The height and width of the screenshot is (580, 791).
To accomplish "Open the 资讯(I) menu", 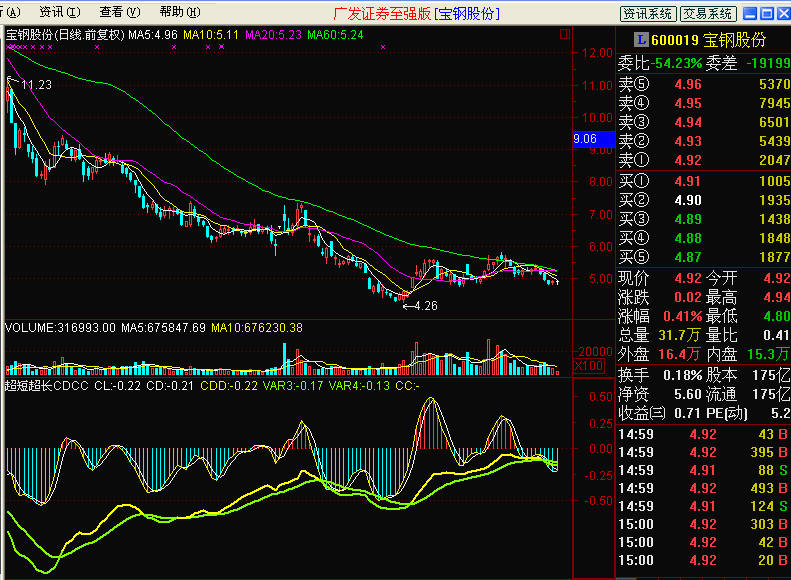I will click(x=60, y=12).
